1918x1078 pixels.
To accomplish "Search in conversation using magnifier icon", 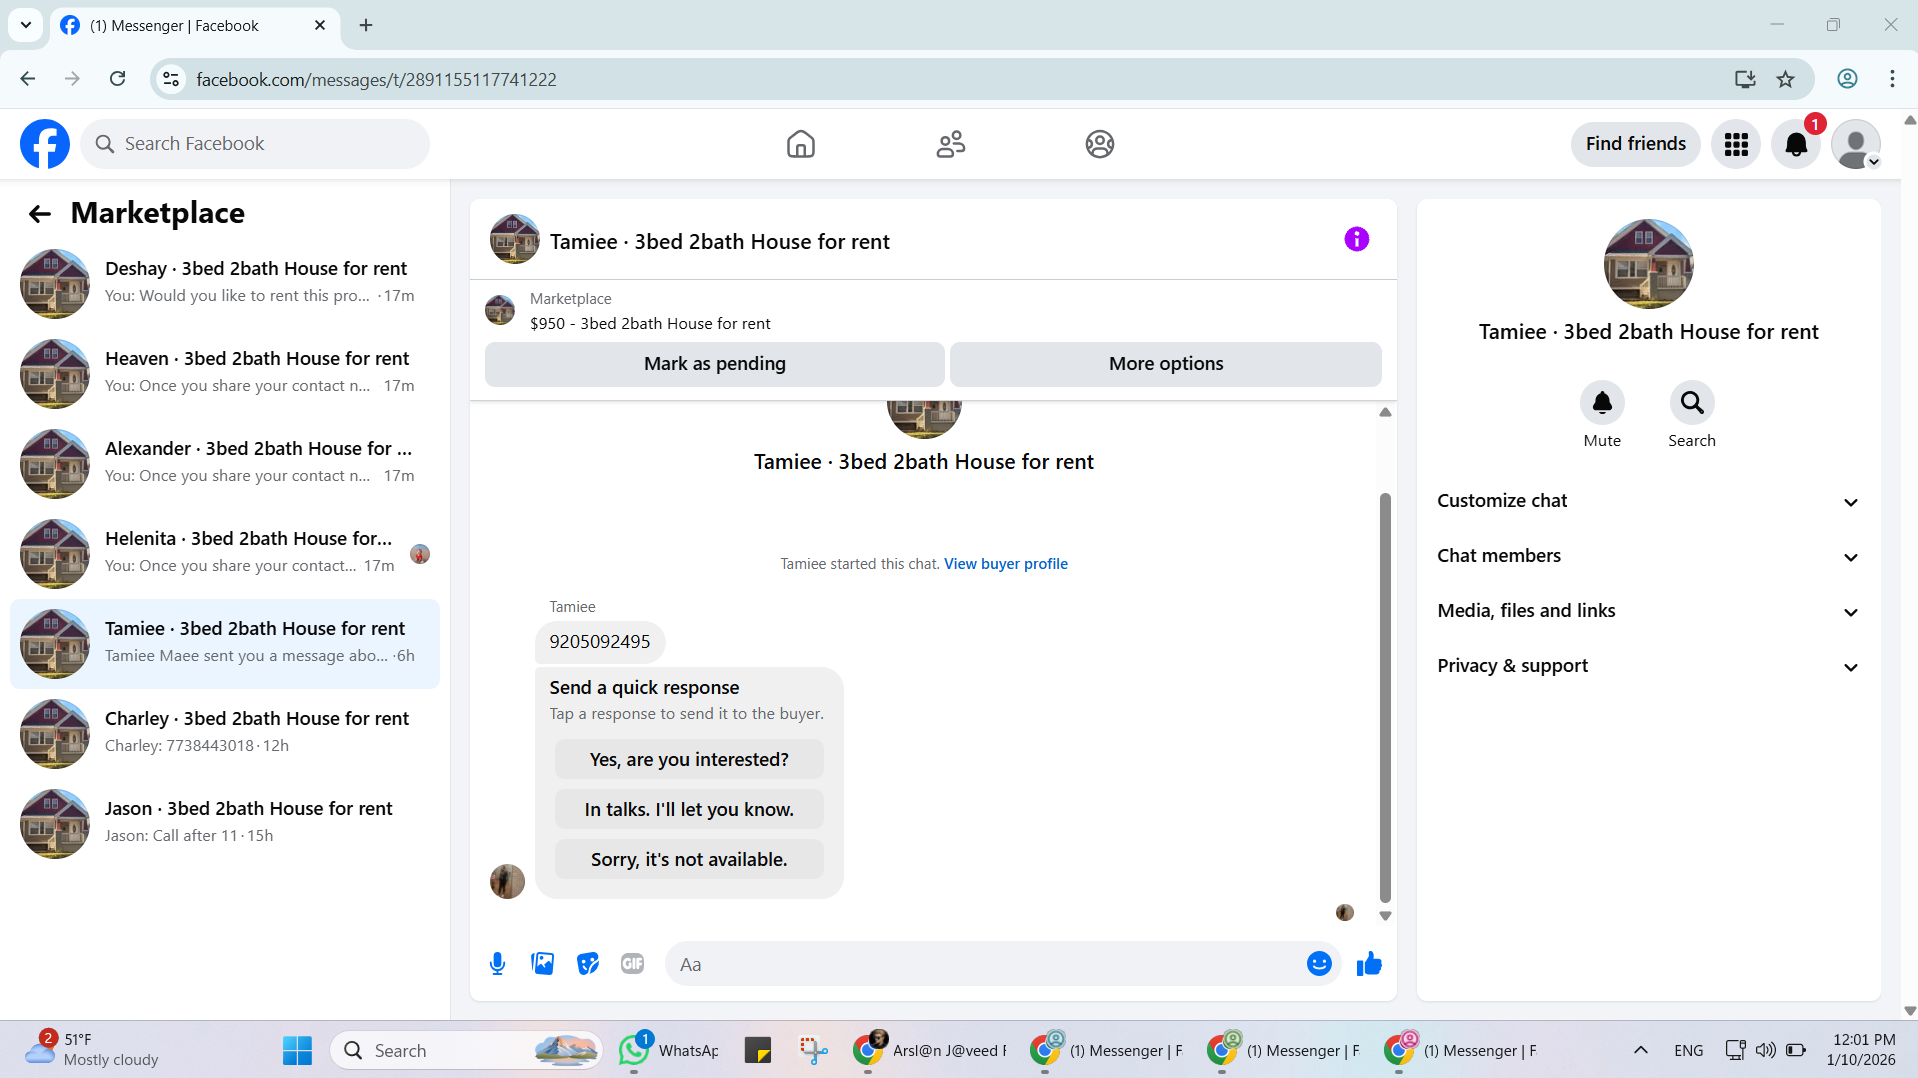I will 1692,403.
